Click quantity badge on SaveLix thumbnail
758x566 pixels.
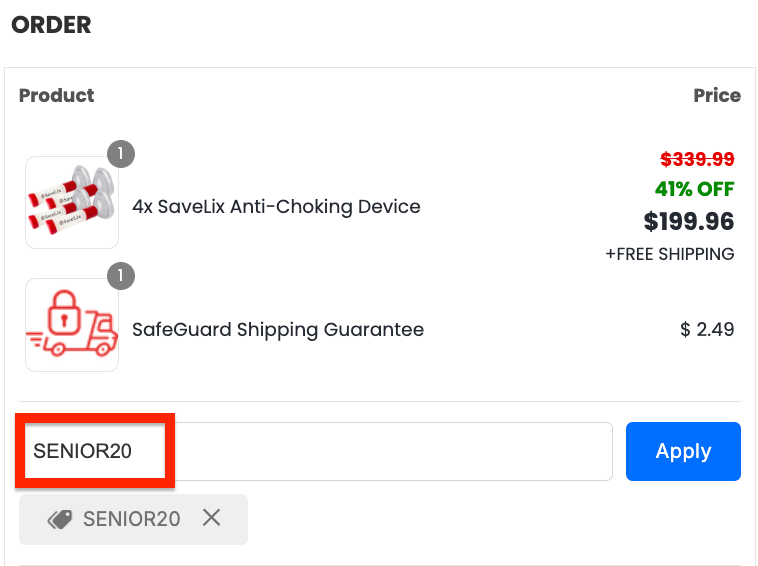[x=120, y=154]
